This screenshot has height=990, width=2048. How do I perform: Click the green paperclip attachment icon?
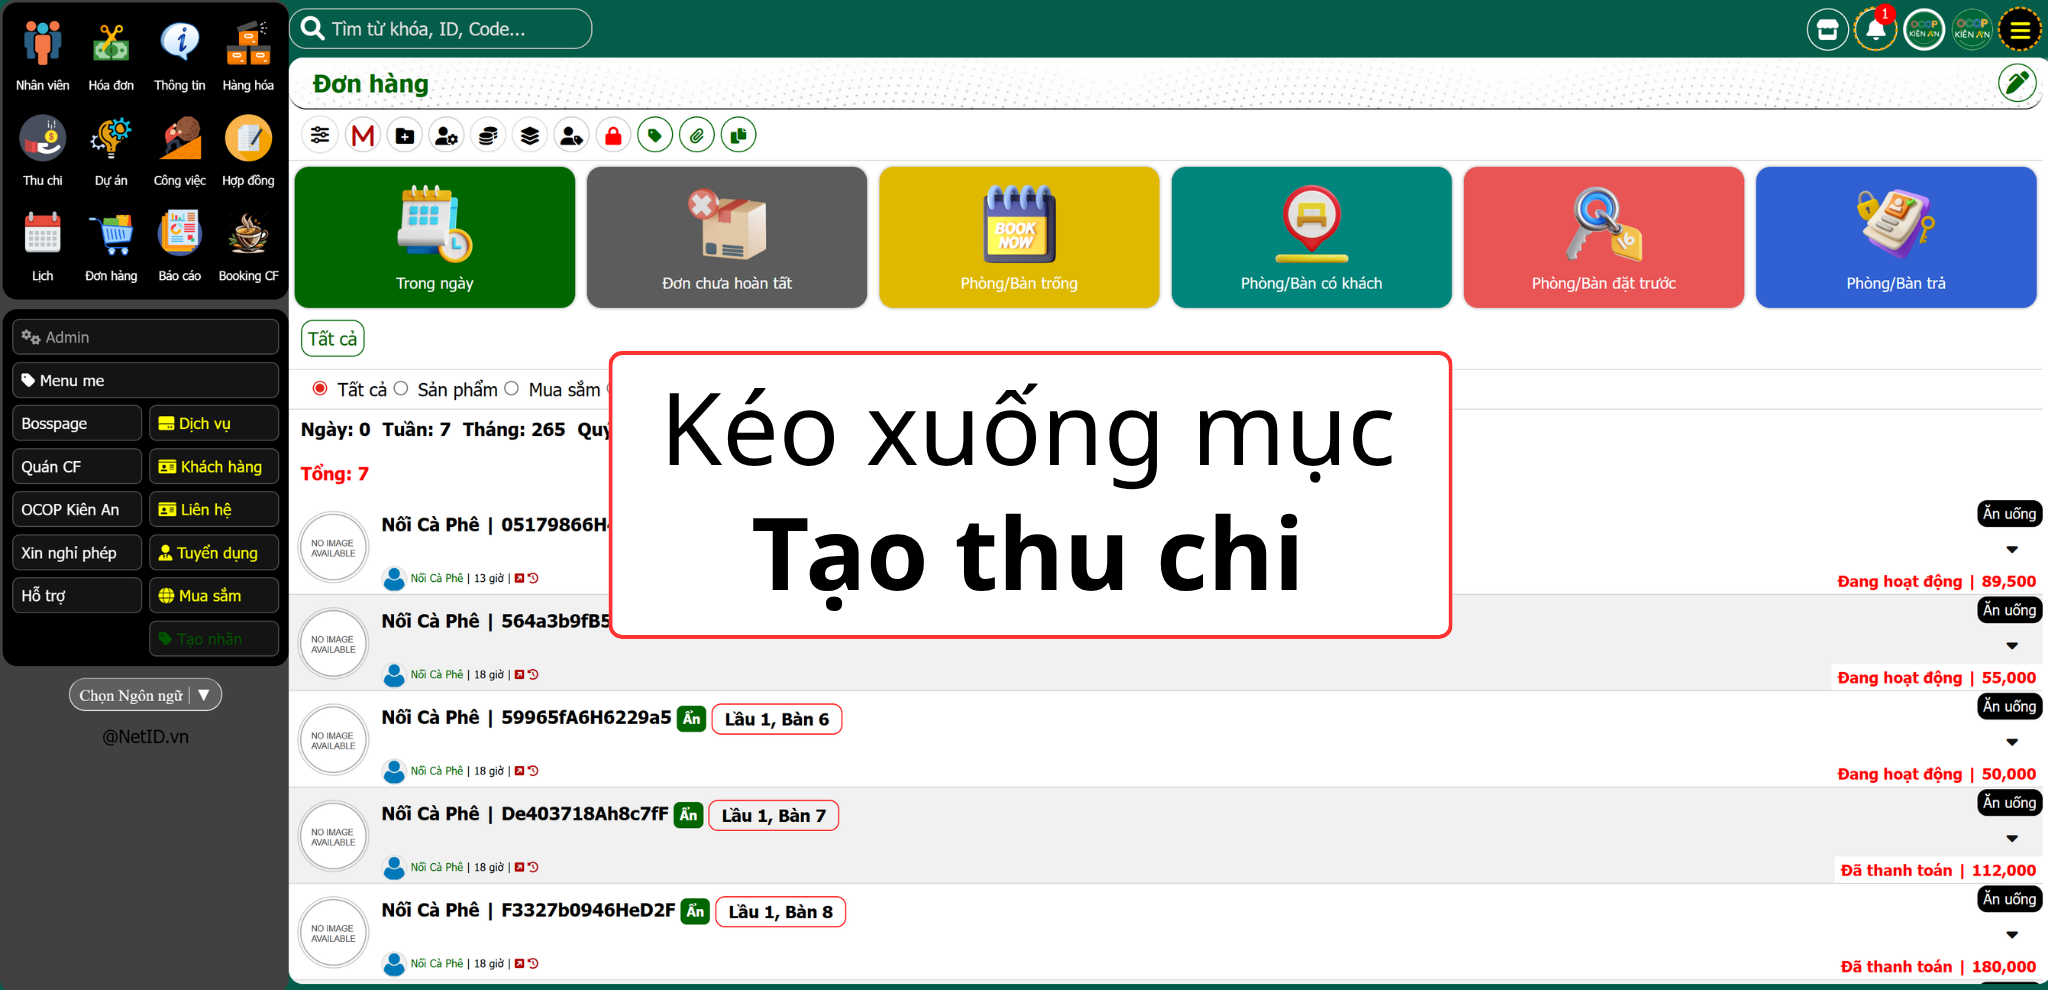696,135
